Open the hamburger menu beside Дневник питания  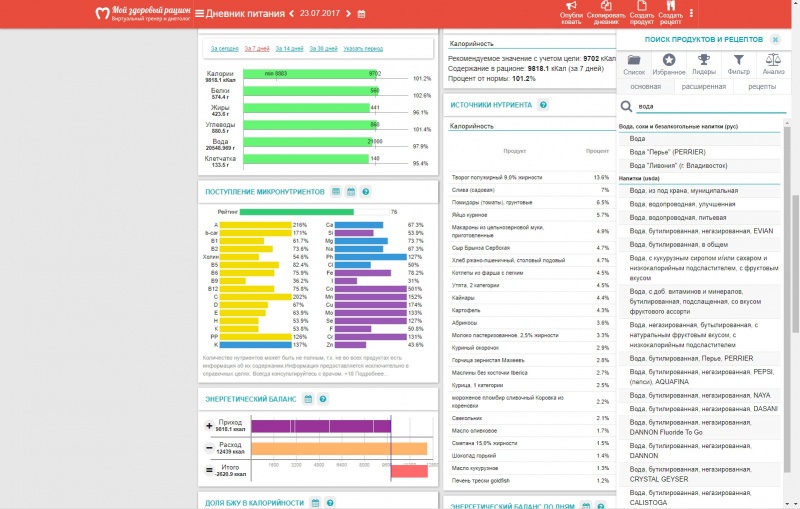199,13
